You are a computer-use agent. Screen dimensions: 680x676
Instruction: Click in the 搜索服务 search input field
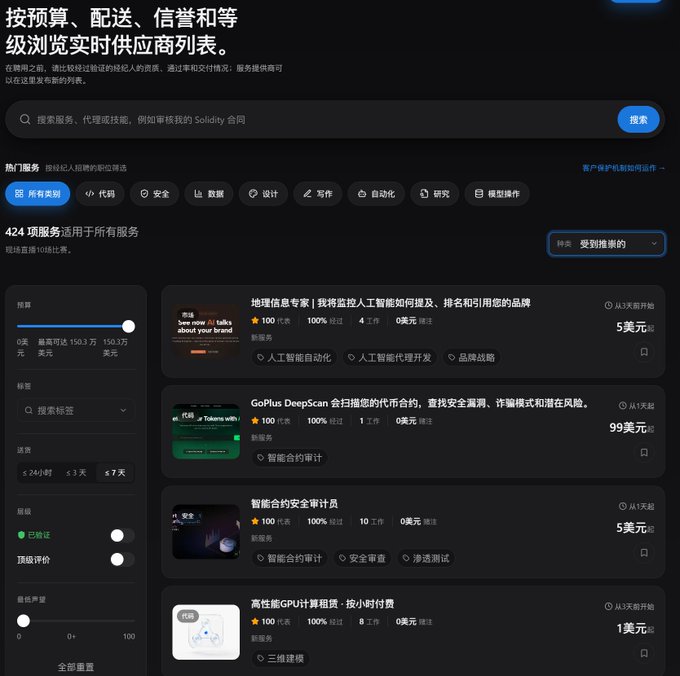coord(321,120)
